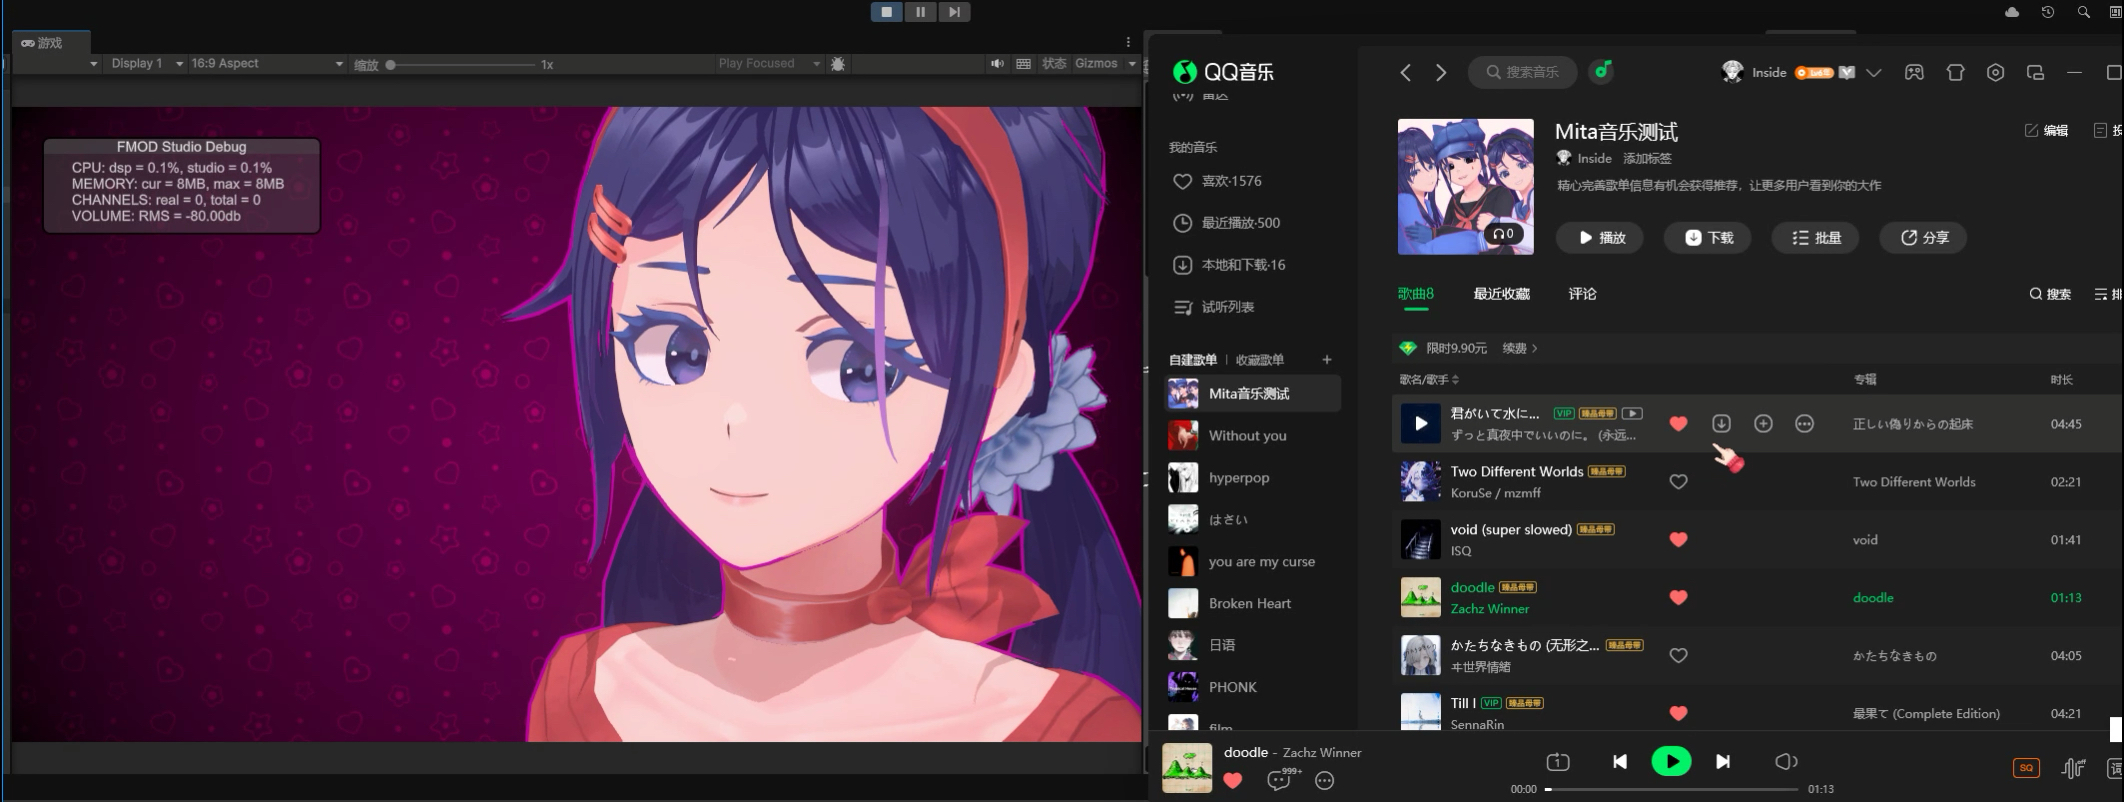Toggle single-loop play mode icon
This screenshot has width=2124, height=802.
(1557, 762)
